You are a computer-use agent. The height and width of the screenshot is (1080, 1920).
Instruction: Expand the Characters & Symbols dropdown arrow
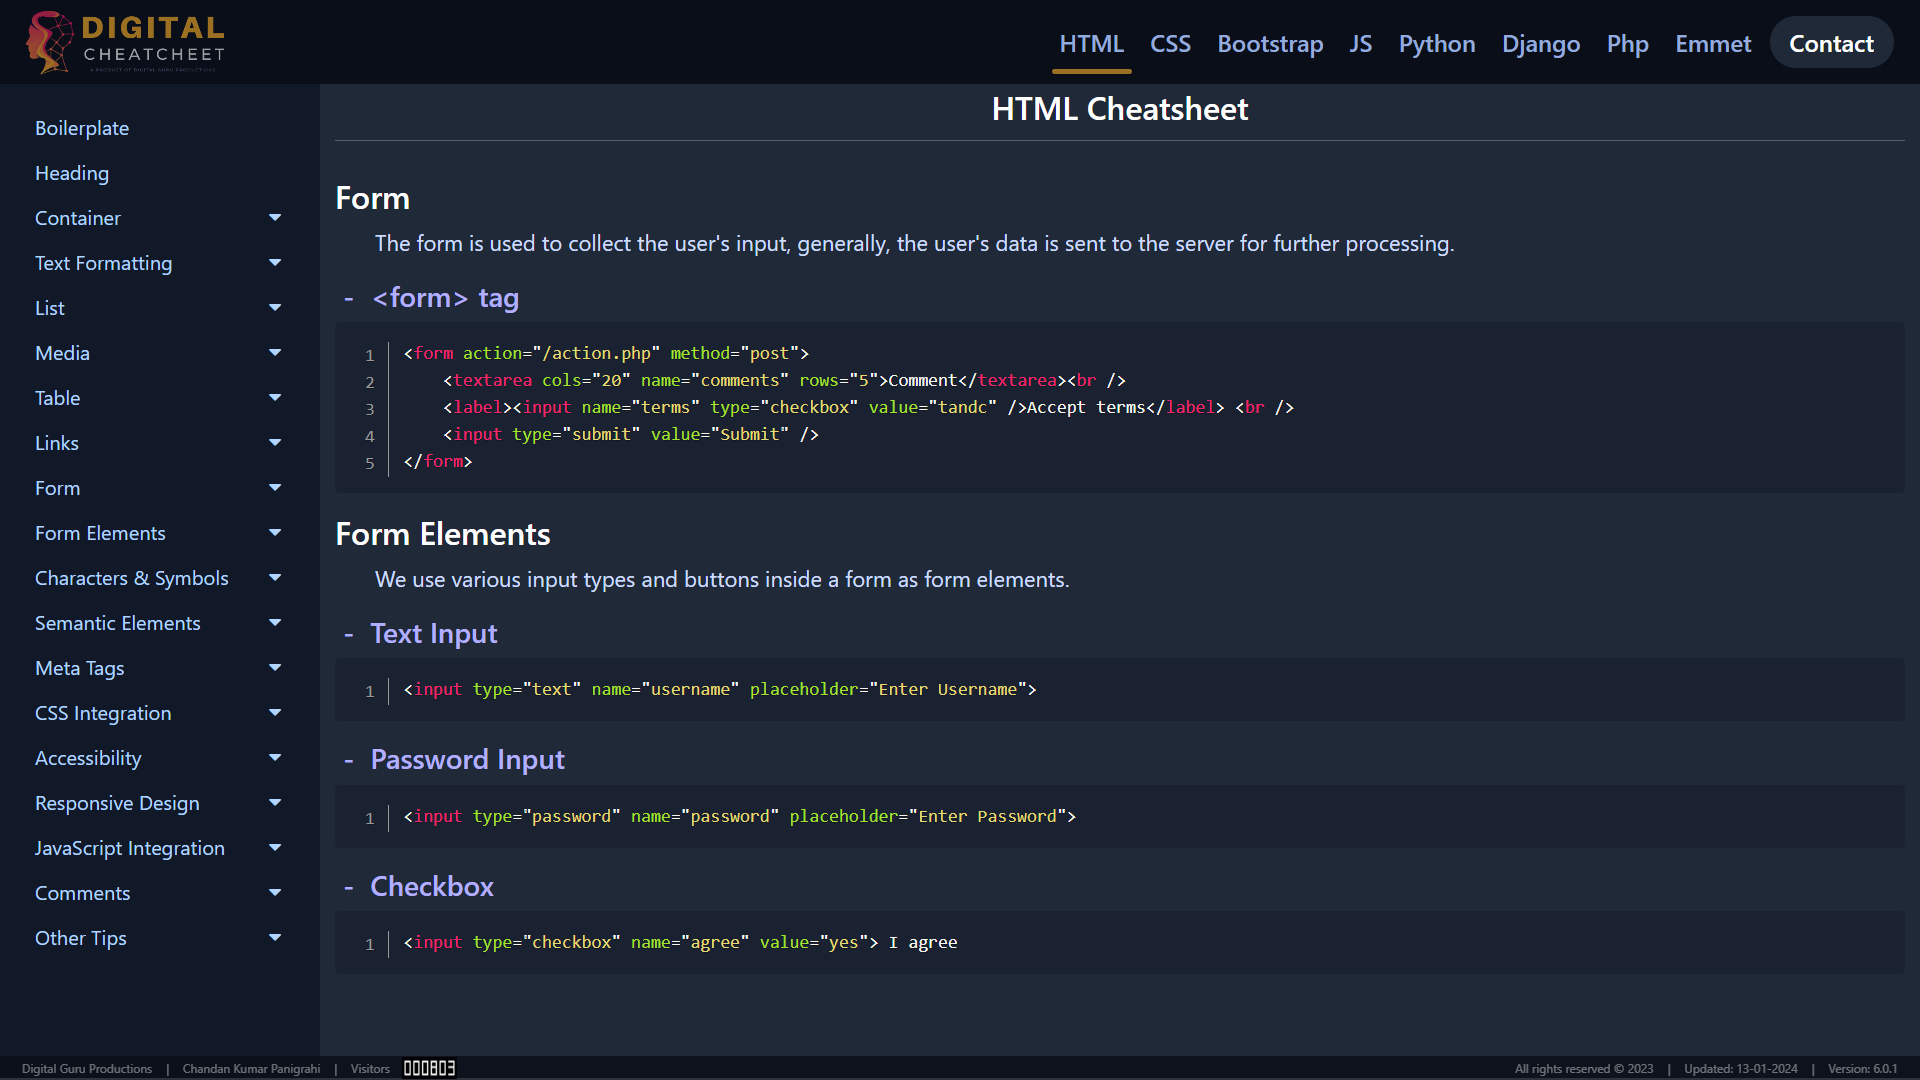tap(275, 578)
